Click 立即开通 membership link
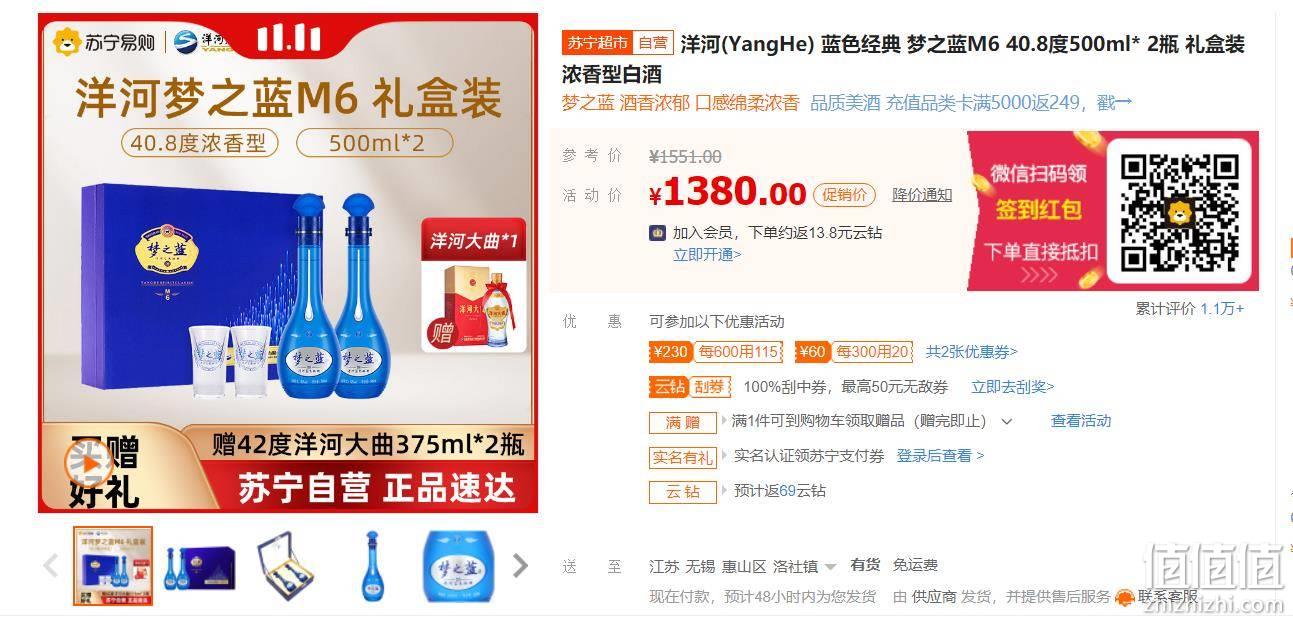Viewport: 1293px width, 622px height. coord(707,254)
